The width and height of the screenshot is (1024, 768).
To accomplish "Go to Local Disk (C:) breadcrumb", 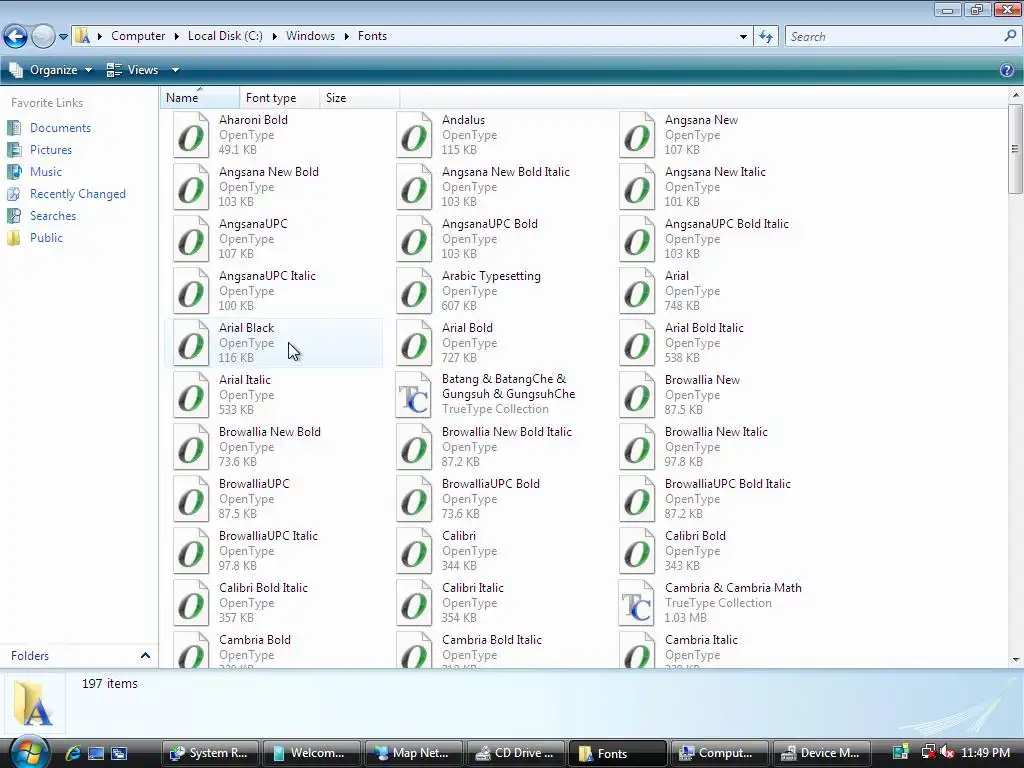I will click(x=225, y=36).
